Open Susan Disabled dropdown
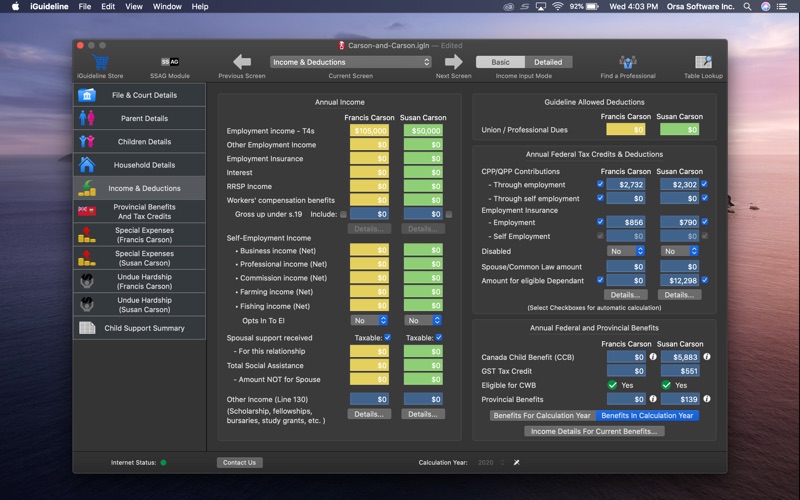 click(x=680, y=251)
